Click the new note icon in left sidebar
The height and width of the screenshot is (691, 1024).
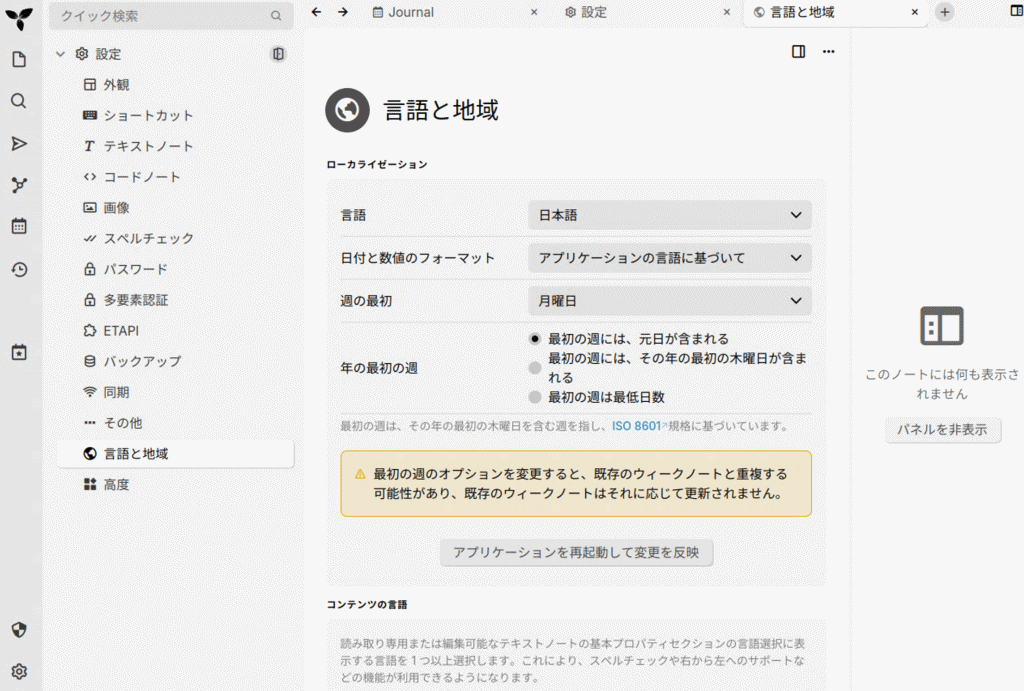pos(19,60)
